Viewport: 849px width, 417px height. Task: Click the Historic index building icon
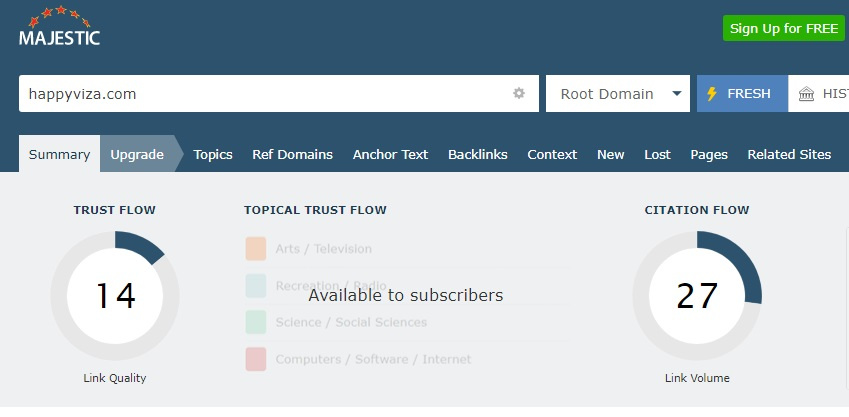806,94
